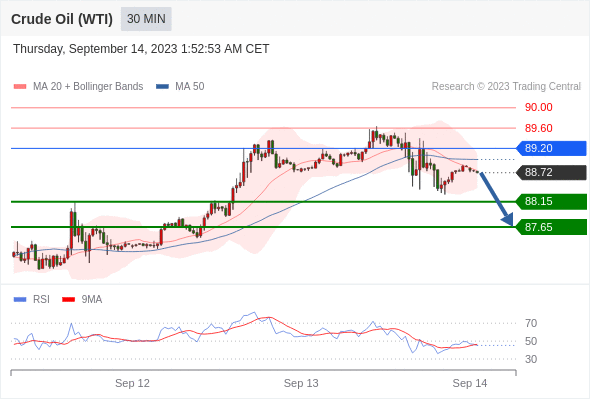
Task: Click the black 88.72 current price tag
Action: 551,172
